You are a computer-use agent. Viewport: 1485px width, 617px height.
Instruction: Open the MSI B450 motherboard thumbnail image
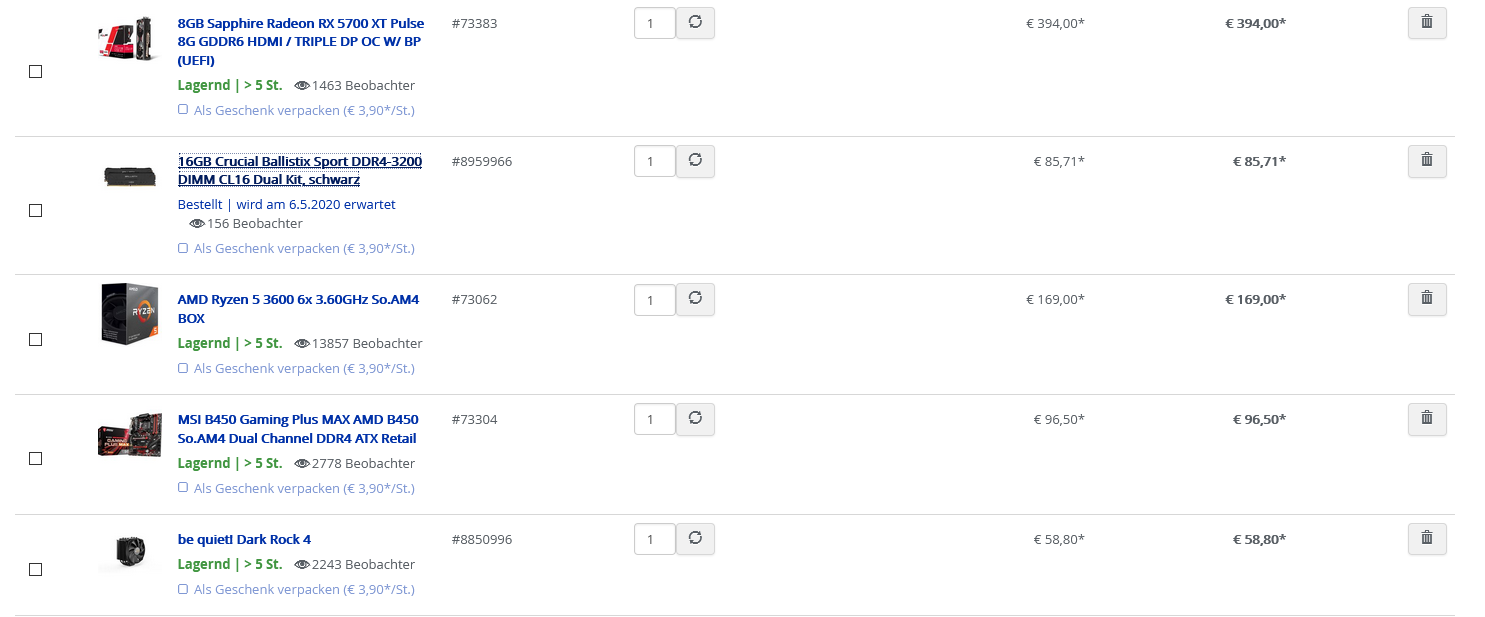pos(130,436)
